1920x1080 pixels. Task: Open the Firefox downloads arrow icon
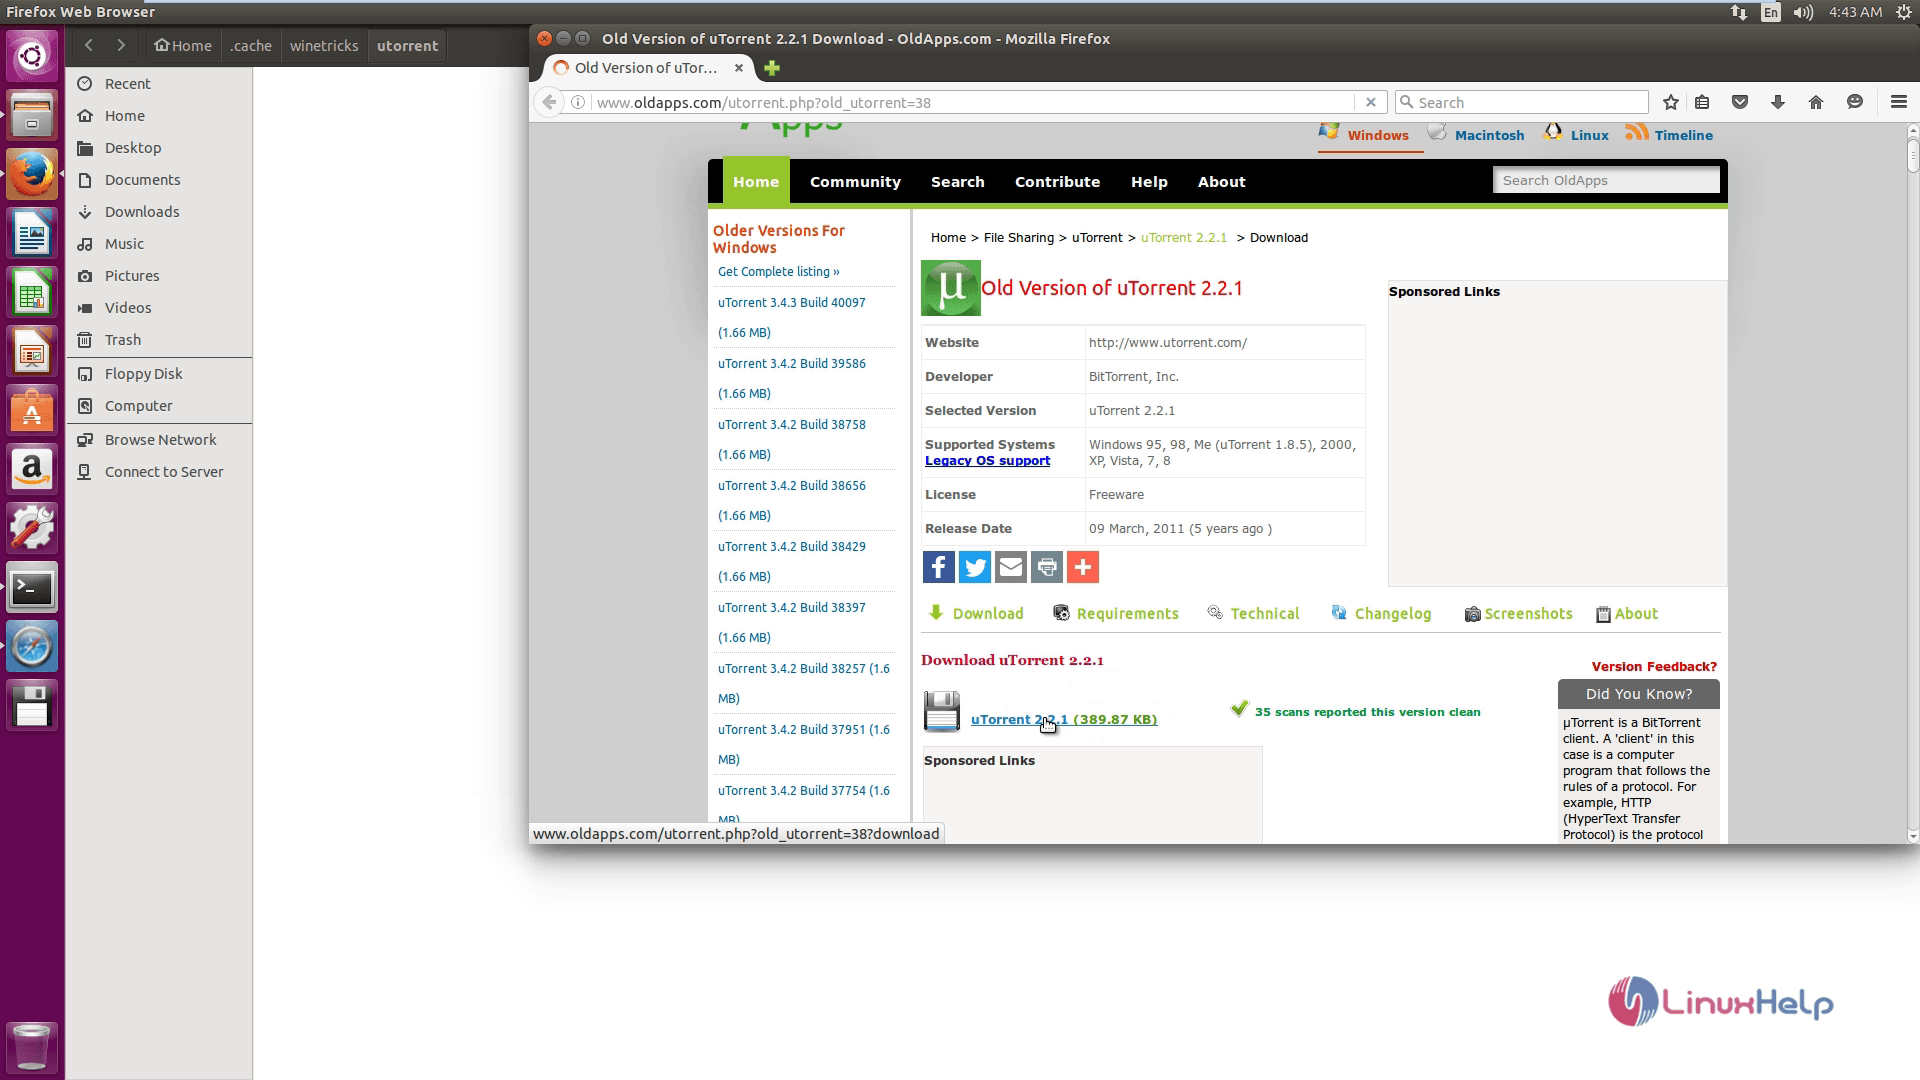point(1778,102)
